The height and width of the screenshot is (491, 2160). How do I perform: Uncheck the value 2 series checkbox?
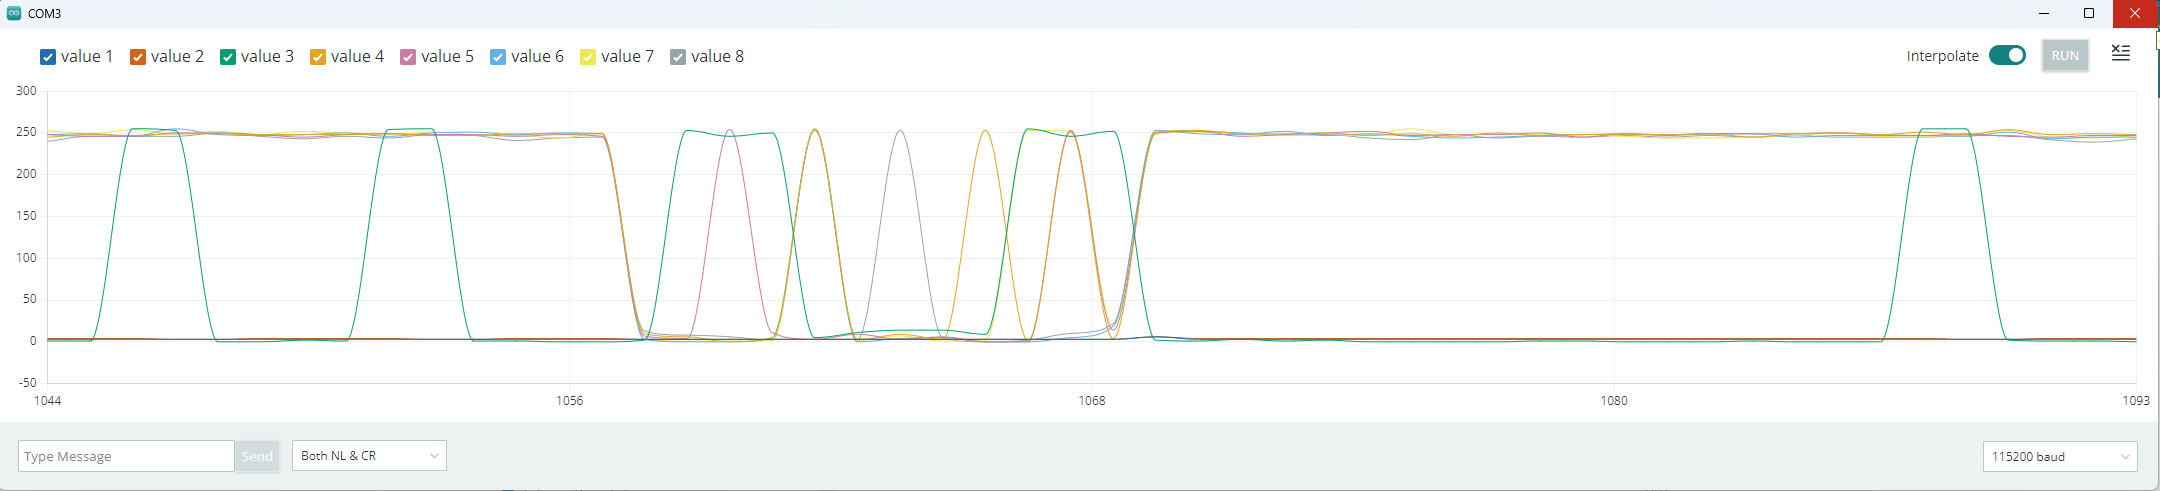pos(138,57)
